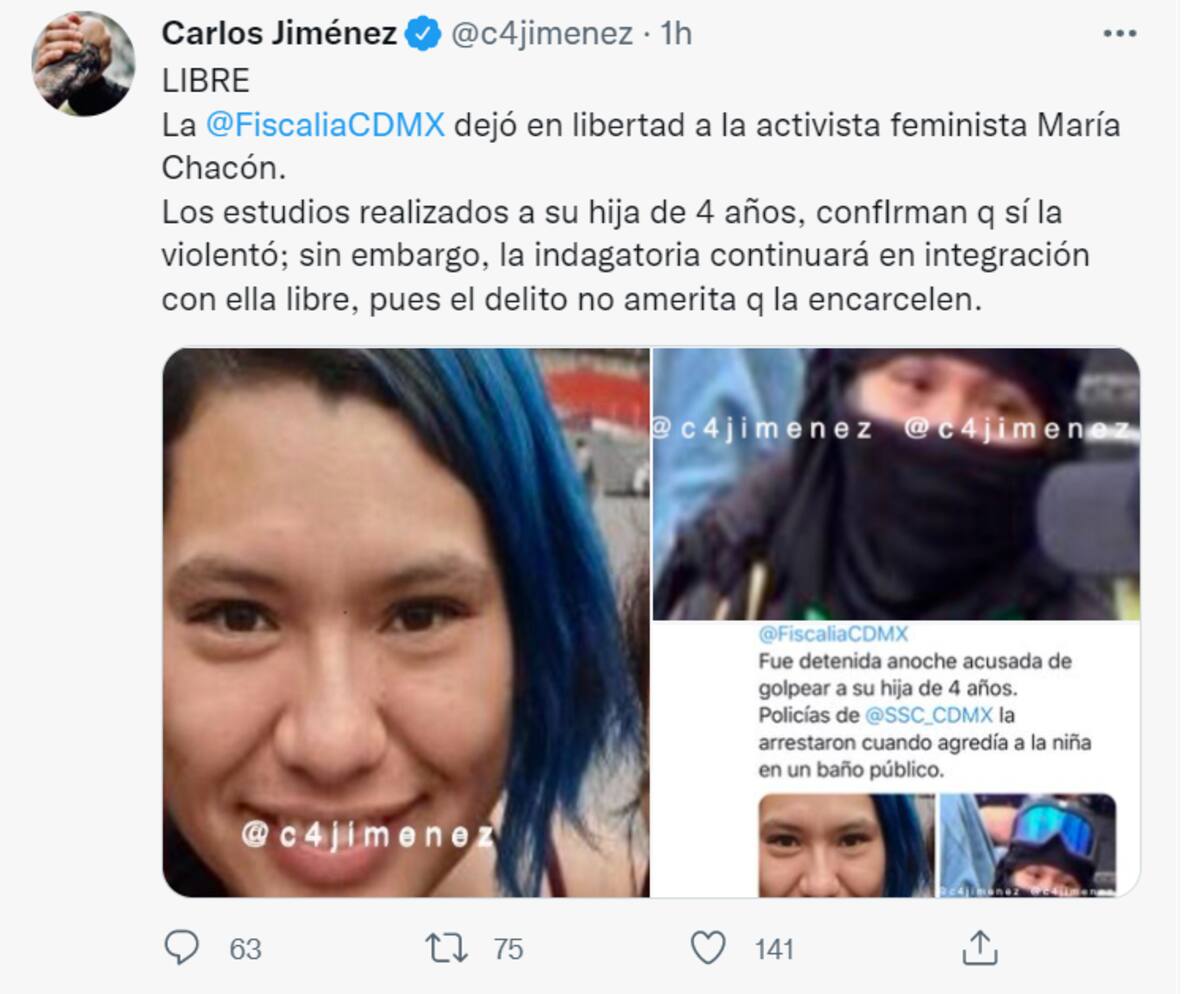Click the reply count 63
This screenshot has height=994, width=1200.
245,948
